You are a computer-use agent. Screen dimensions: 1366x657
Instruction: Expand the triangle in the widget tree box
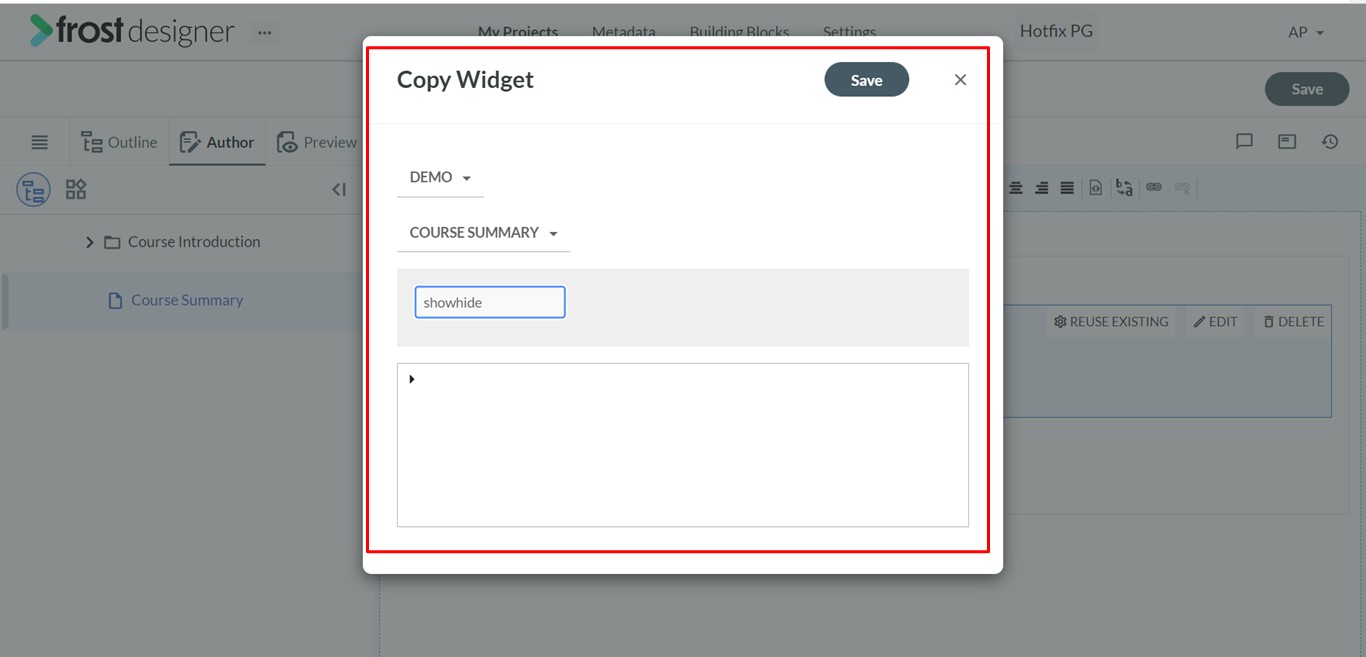pyautogui.click(x=412, y=379)
